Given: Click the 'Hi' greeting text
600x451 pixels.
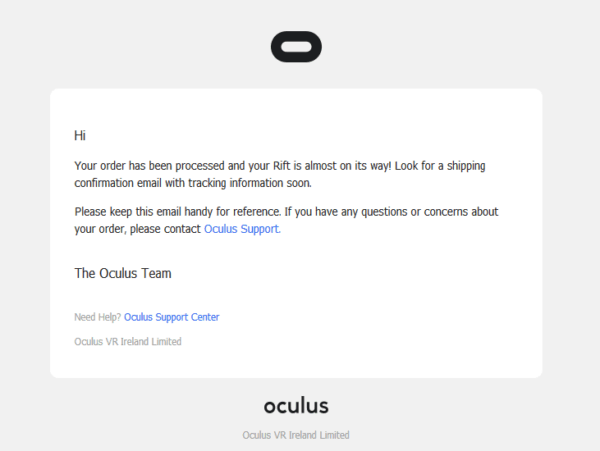Looking at the screenshot, I should pos(80,135).
